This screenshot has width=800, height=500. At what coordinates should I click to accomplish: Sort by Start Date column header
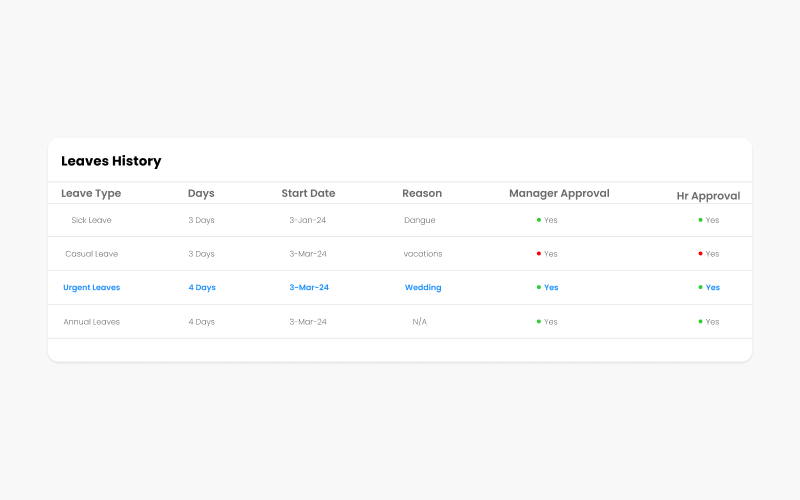(308, 193)
